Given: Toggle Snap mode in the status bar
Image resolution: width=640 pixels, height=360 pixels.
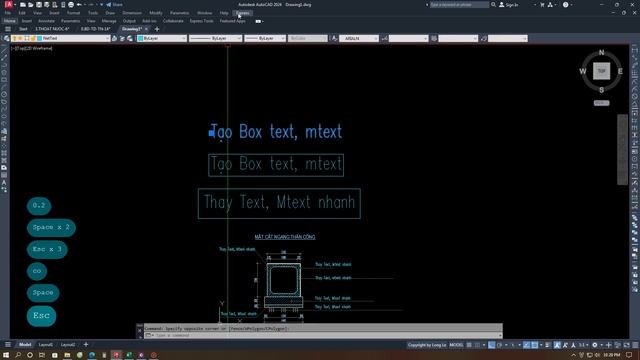Looking at the screenshot, I should tap(477, 345).
